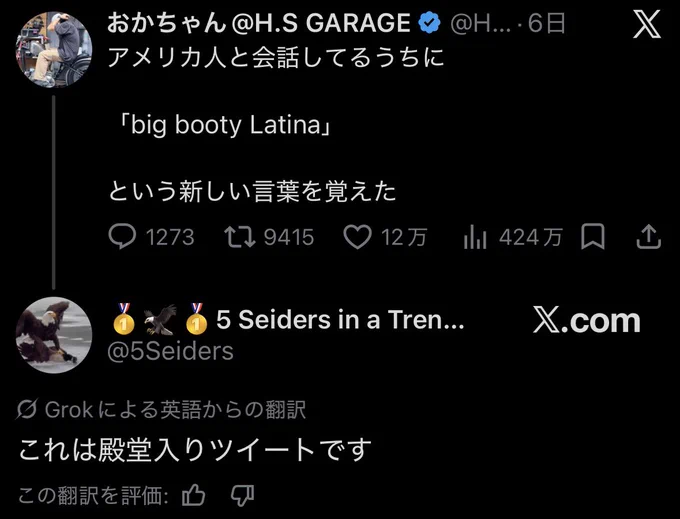Like the tweet with heart icon

(x=357, y=237)
